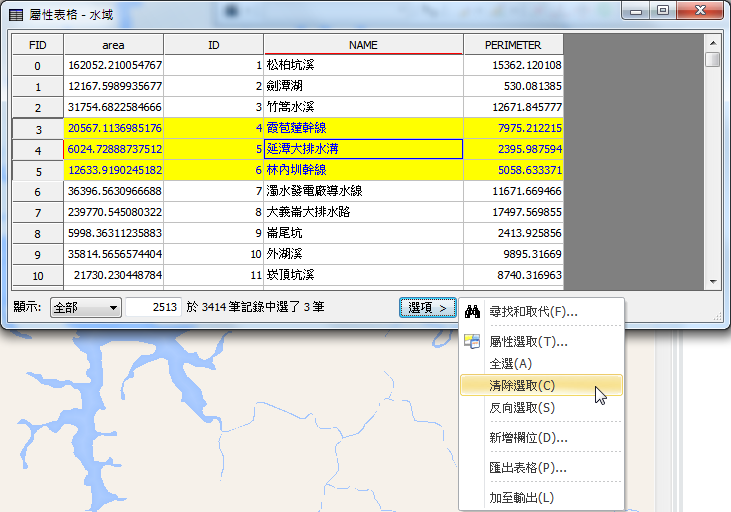Click the cell 霞苞蓮幹線
The width and height of the screenshot is (731, 512).
tap(363, 128)
